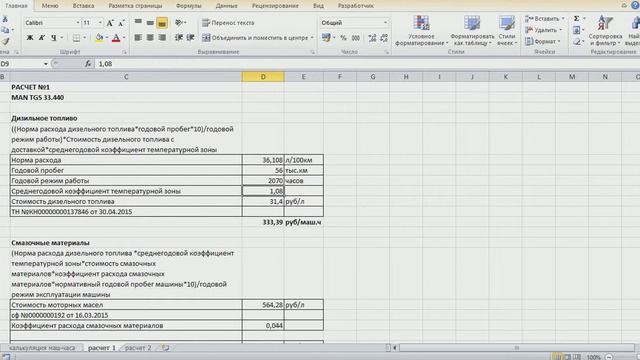Viewport: 640px width, 360px height.
Task: Toggle bold formatting (Ж)
Action: coord(30,38)
